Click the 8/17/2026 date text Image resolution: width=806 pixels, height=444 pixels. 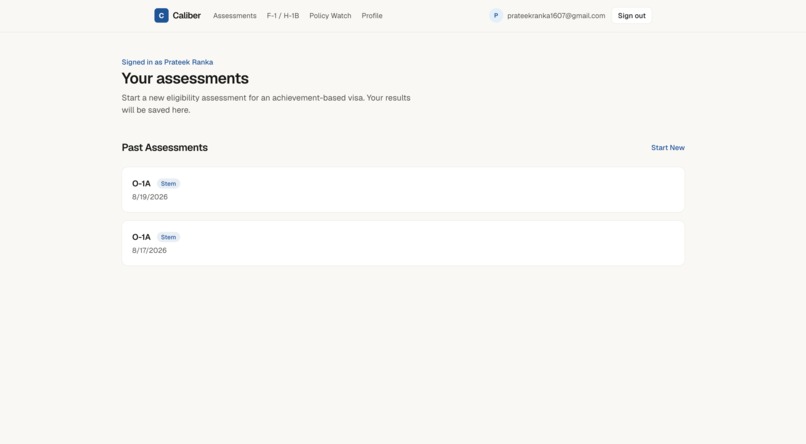click(149, 250)
